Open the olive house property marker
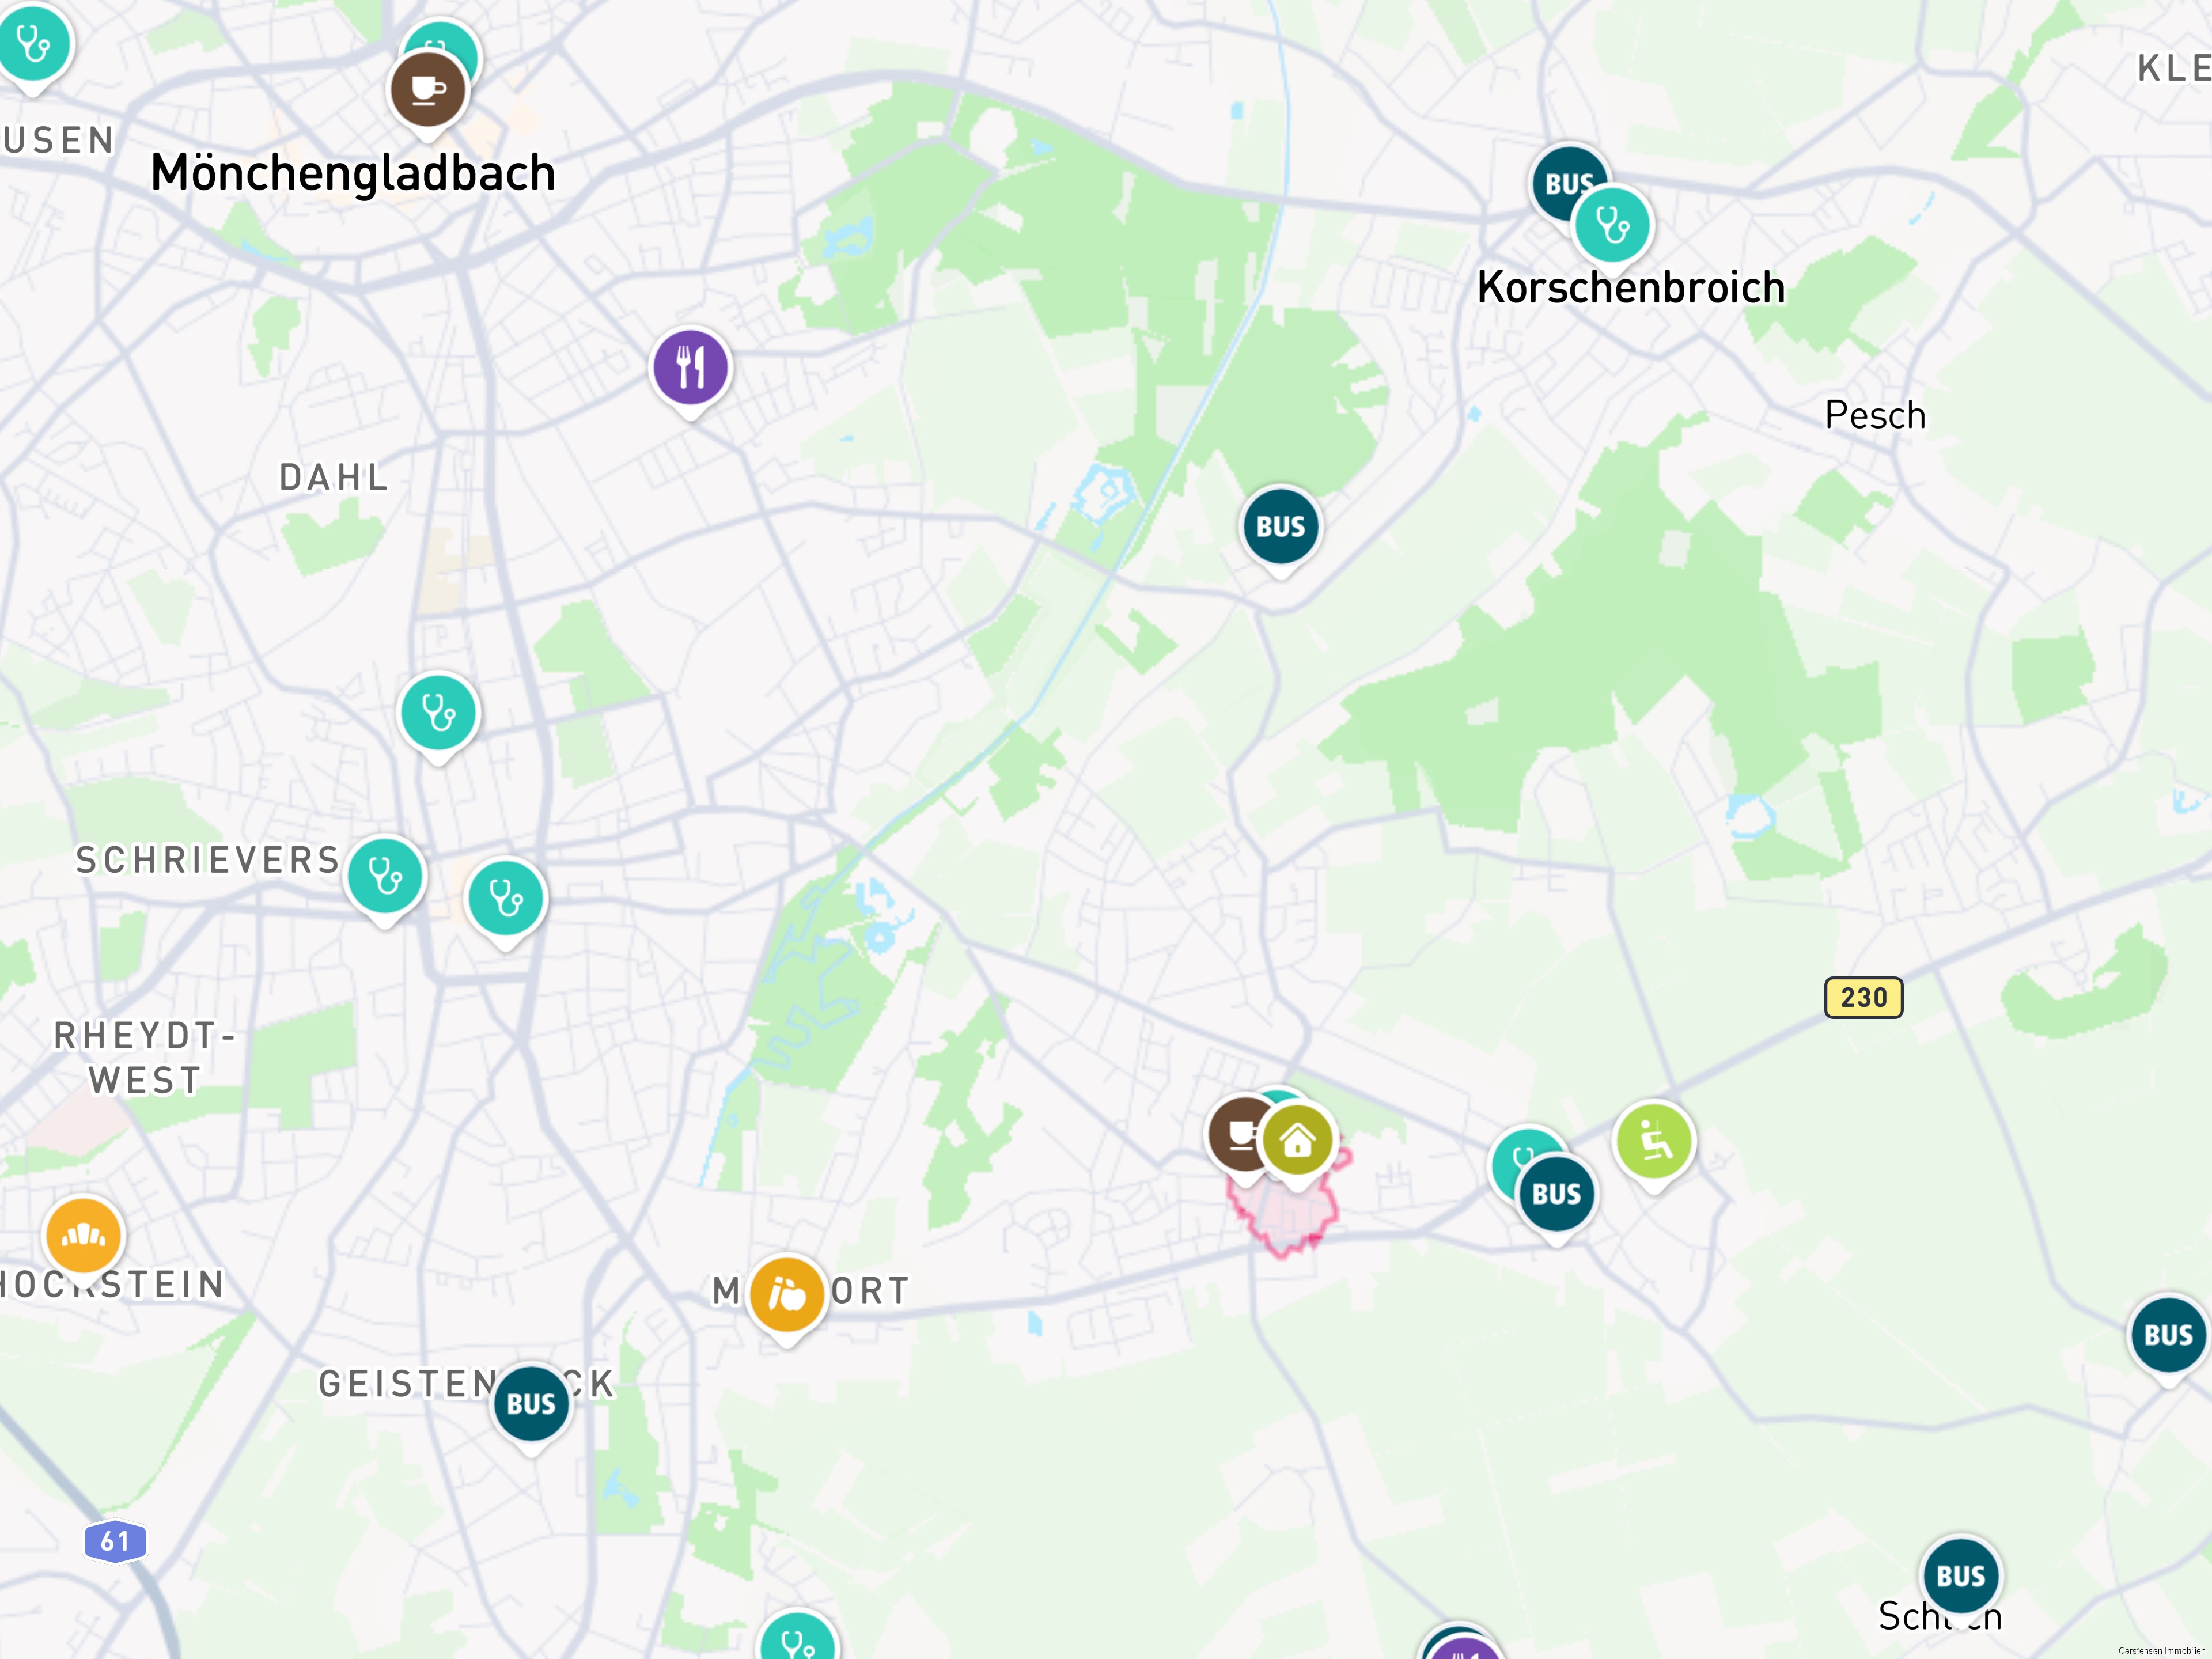Viewport: 2212px width, 1659px height. click(x=1297, y=1140)
